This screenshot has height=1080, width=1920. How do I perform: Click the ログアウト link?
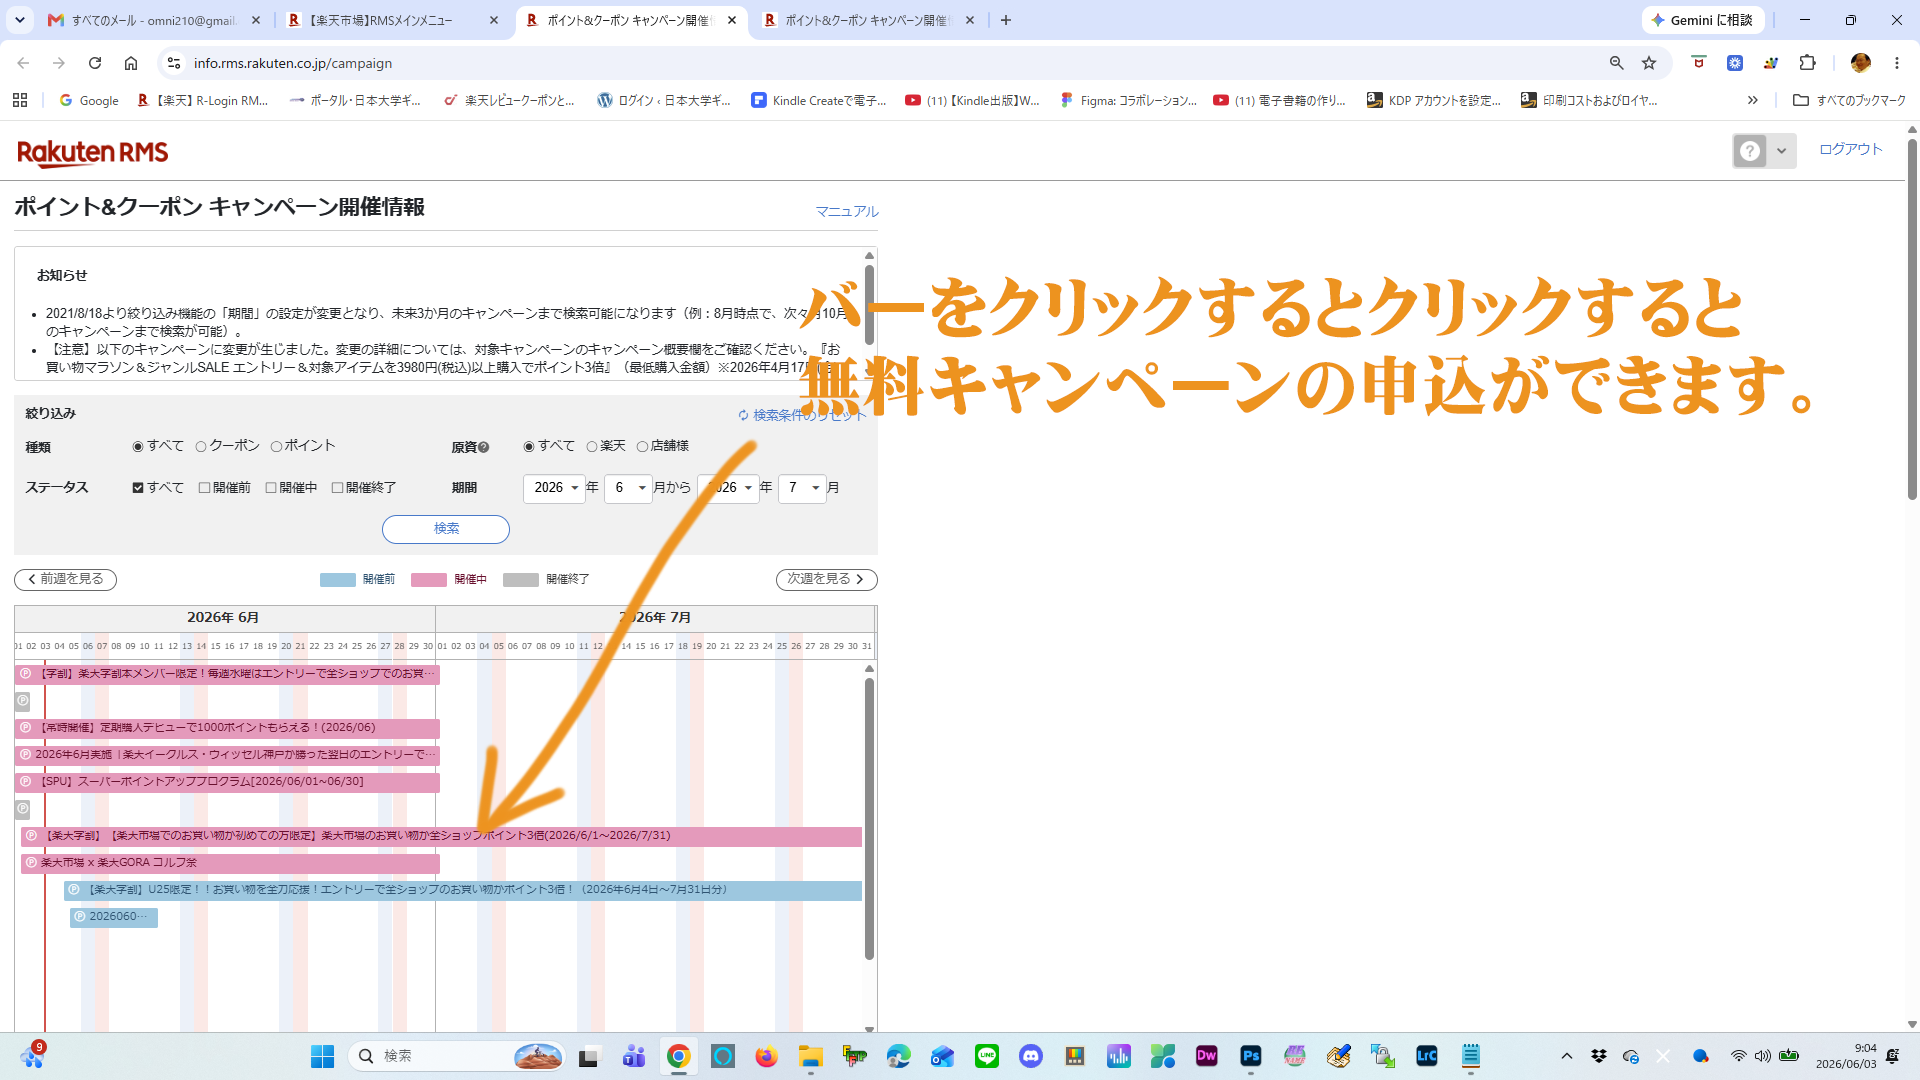click(x=1850, y=149)
